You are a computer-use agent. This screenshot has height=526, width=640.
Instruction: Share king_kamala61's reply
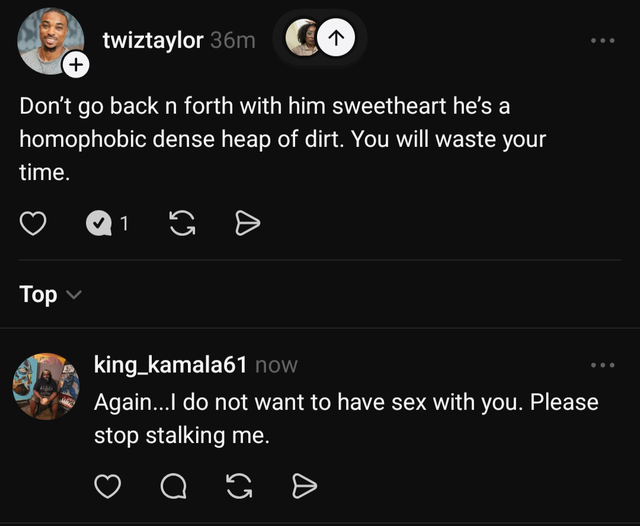(304, 486)
